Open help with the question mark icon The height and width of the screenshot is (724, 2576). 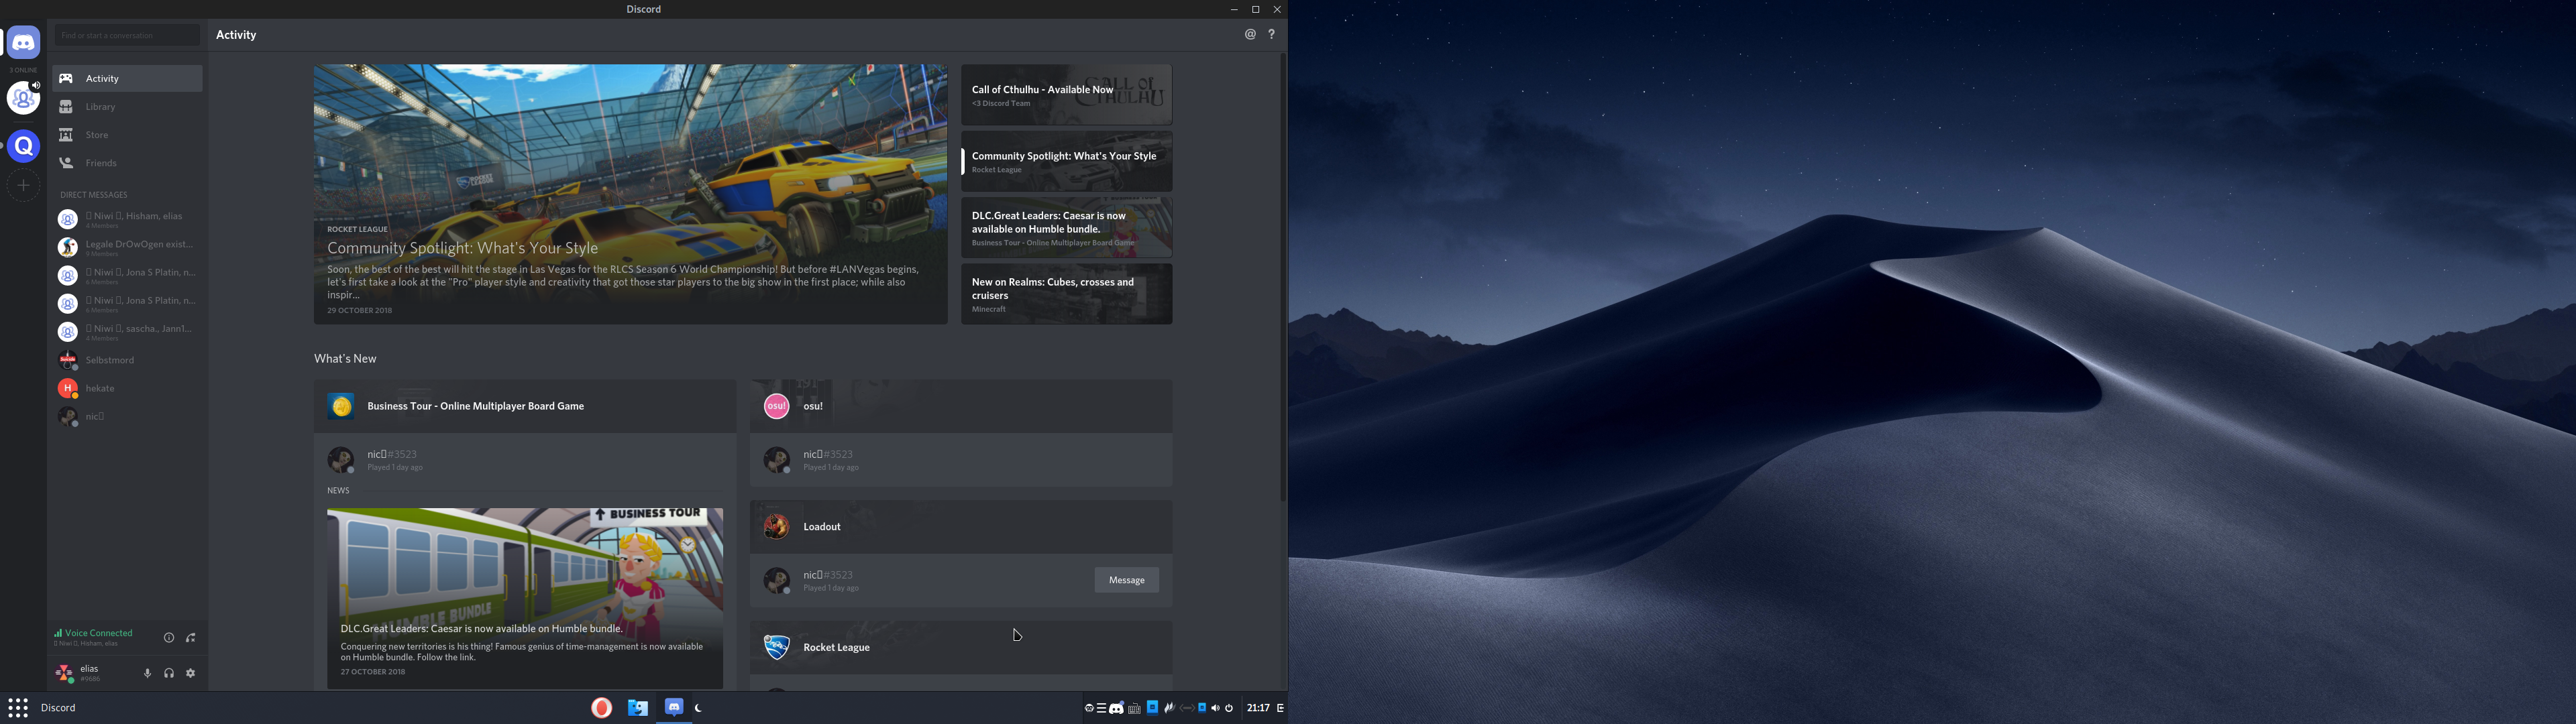(x=1272, y=35)
